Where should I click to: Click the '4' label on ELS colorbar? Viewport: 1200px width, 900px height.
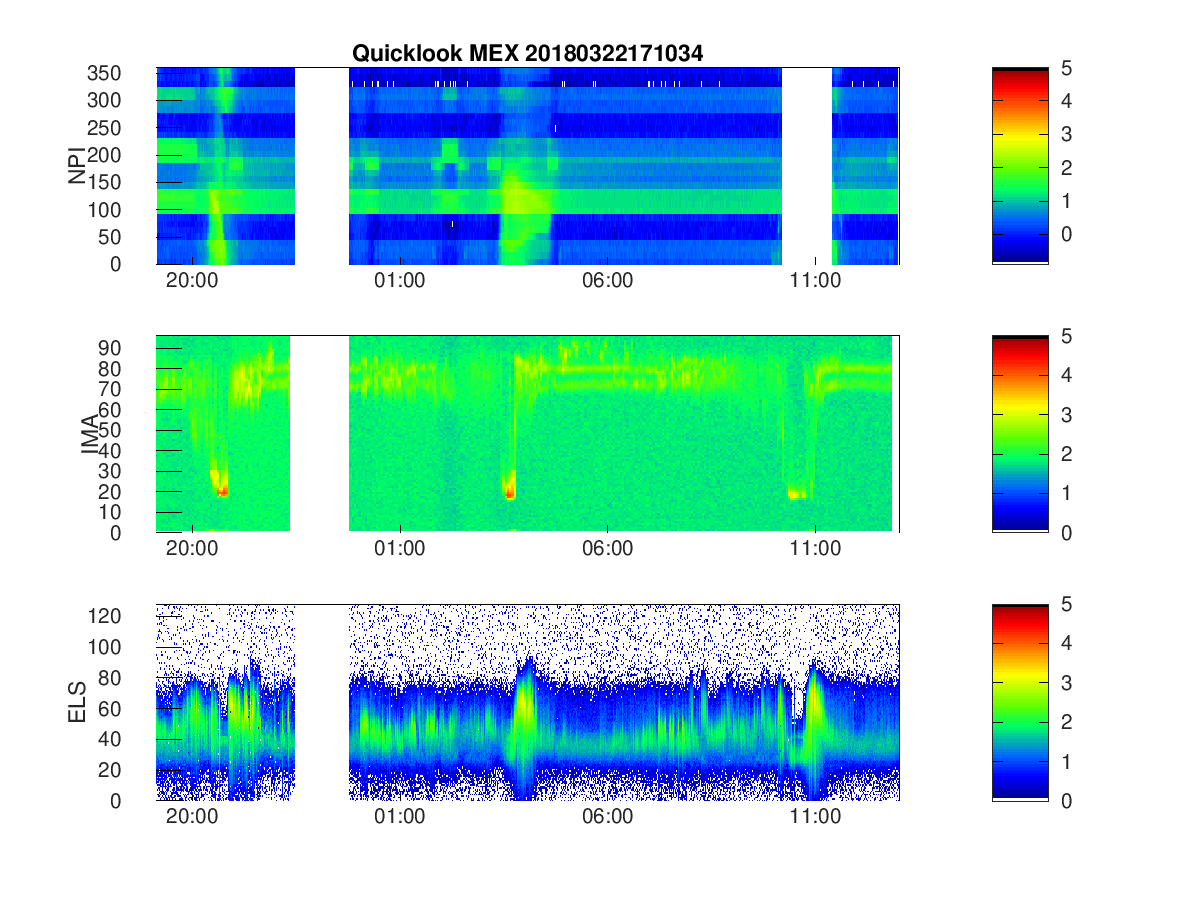(x=1066, y=643)
